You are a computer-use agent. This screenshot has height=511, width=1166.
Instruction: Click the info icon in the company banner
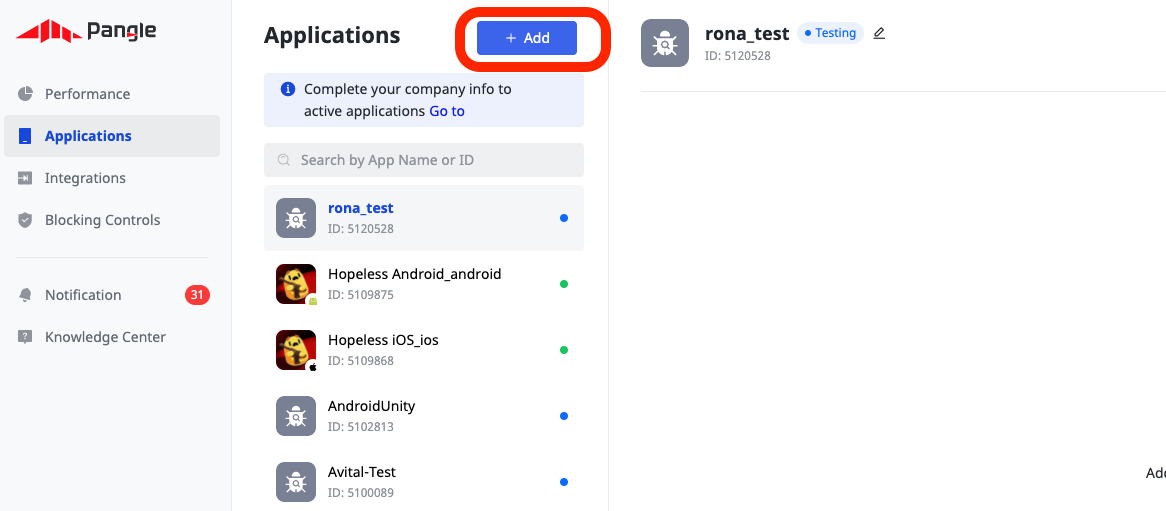point(287,89)
